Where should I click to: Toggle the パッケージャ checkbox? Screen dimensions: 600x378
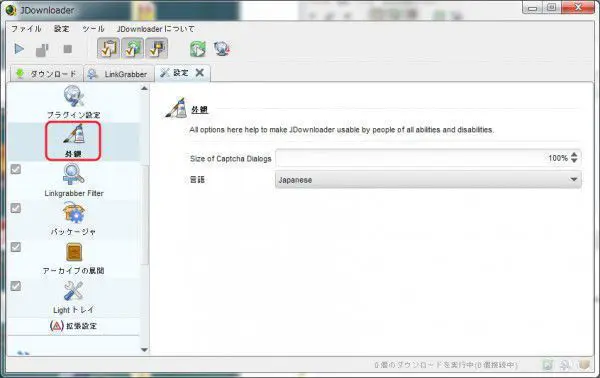click(16, 208)
